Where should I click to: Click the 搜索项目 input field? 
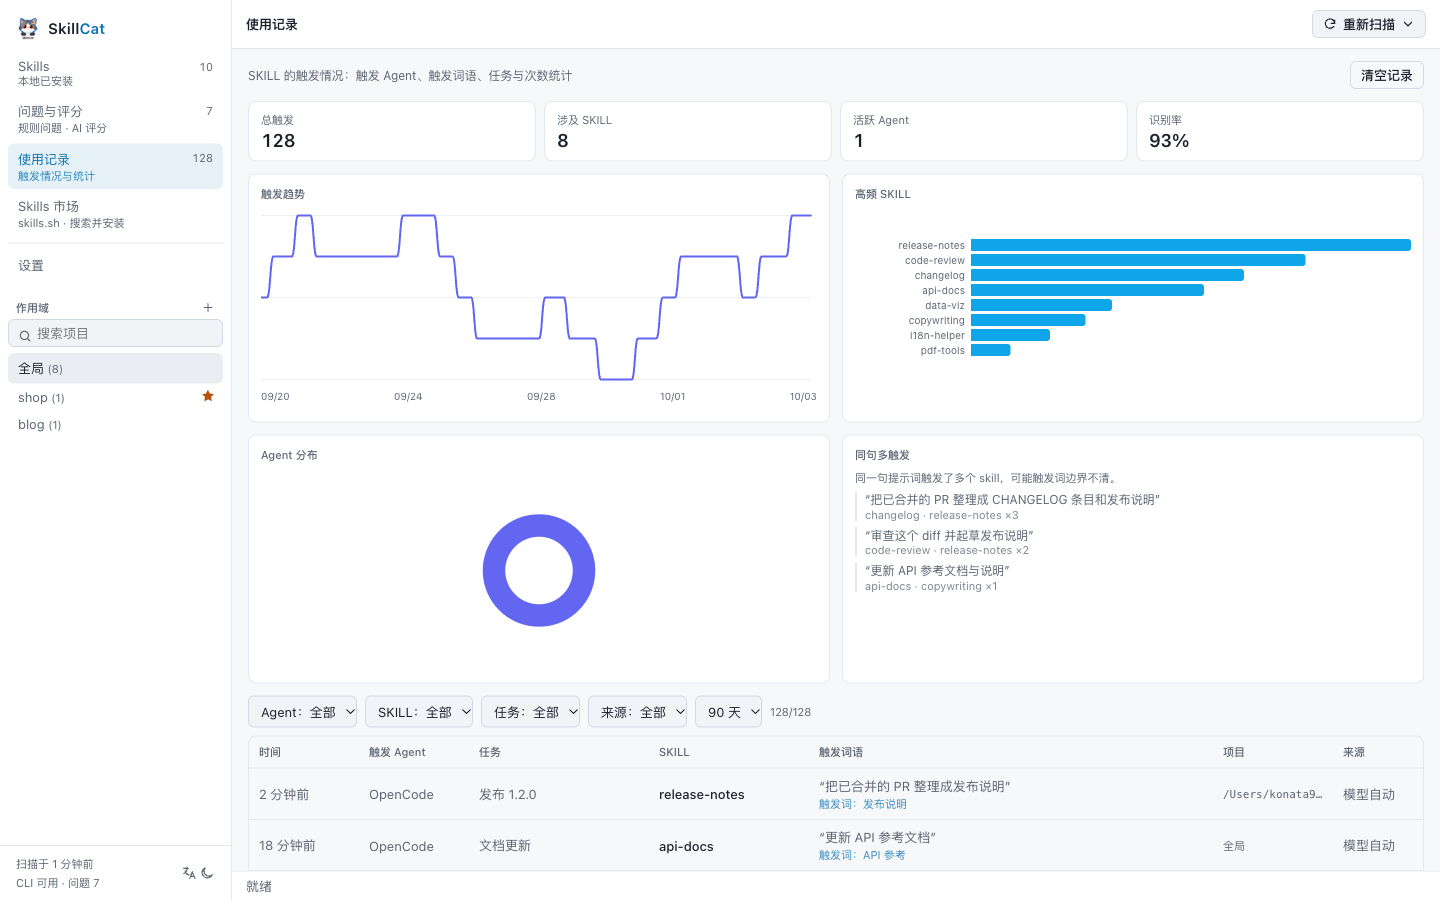click(115, 334)
